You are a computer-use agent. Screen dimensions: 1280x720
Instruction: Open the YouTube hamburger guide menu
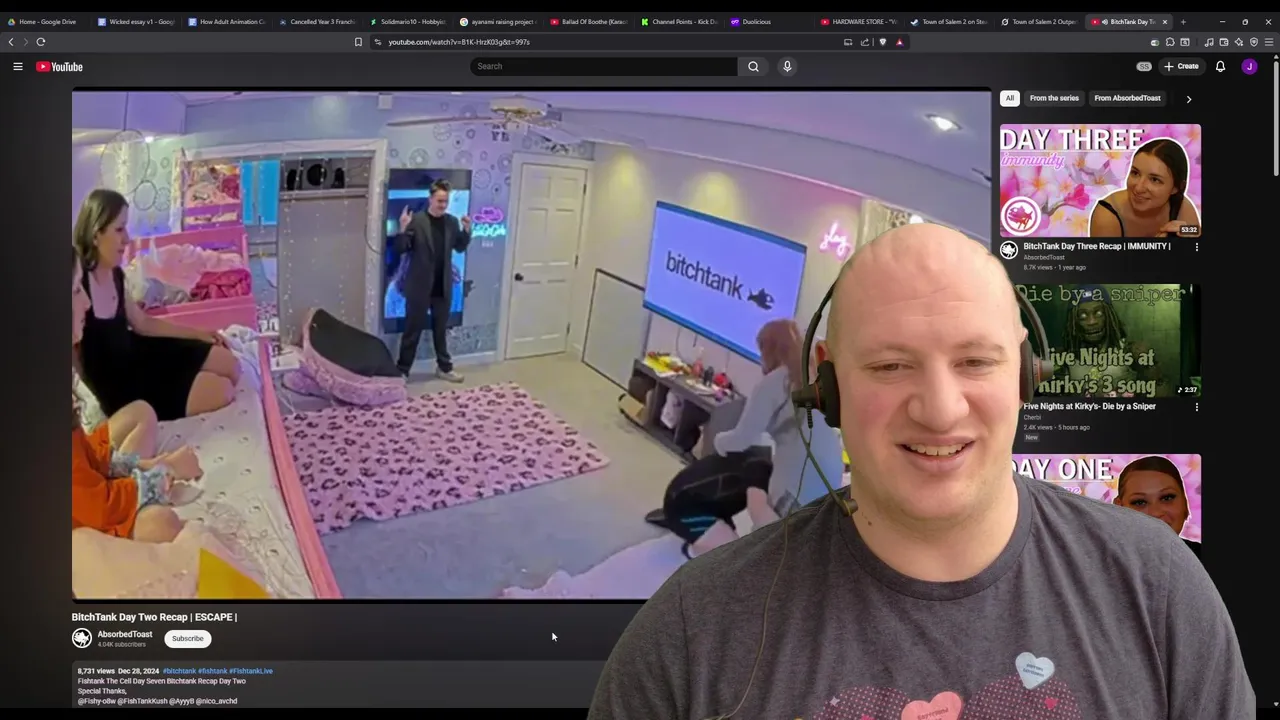pyautogui.click(x=17, y=66)
